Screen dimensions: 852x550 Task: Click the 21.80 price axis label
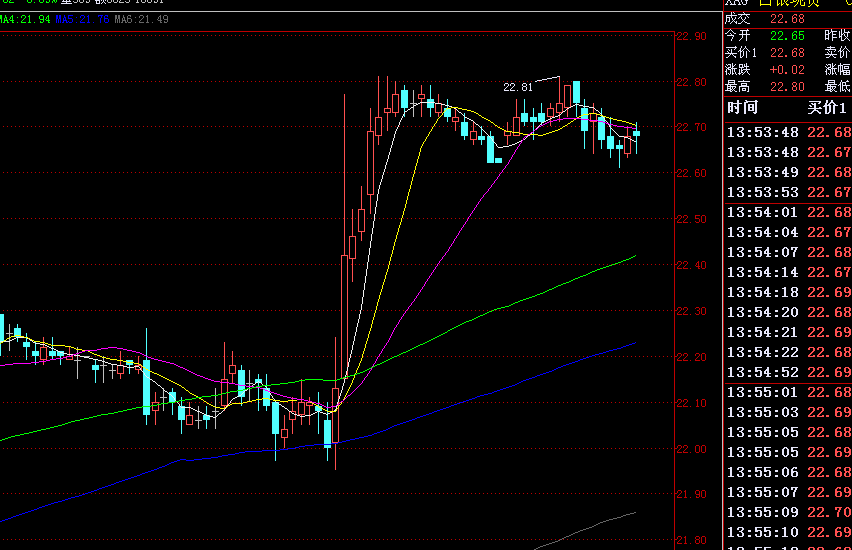click(x=691, y=541)
